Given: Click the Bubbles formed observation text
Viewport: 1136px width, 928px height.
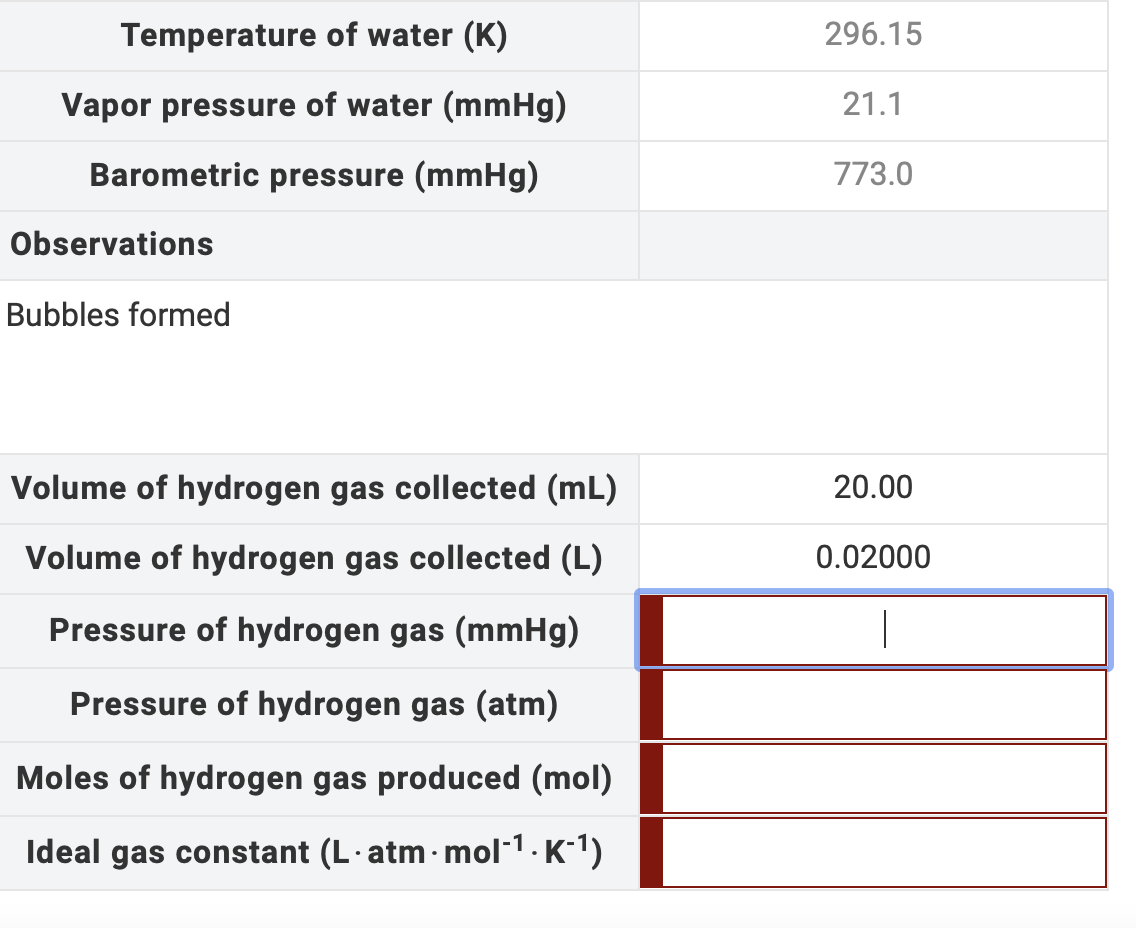Looking at the screenshot, I should [117, 314].
